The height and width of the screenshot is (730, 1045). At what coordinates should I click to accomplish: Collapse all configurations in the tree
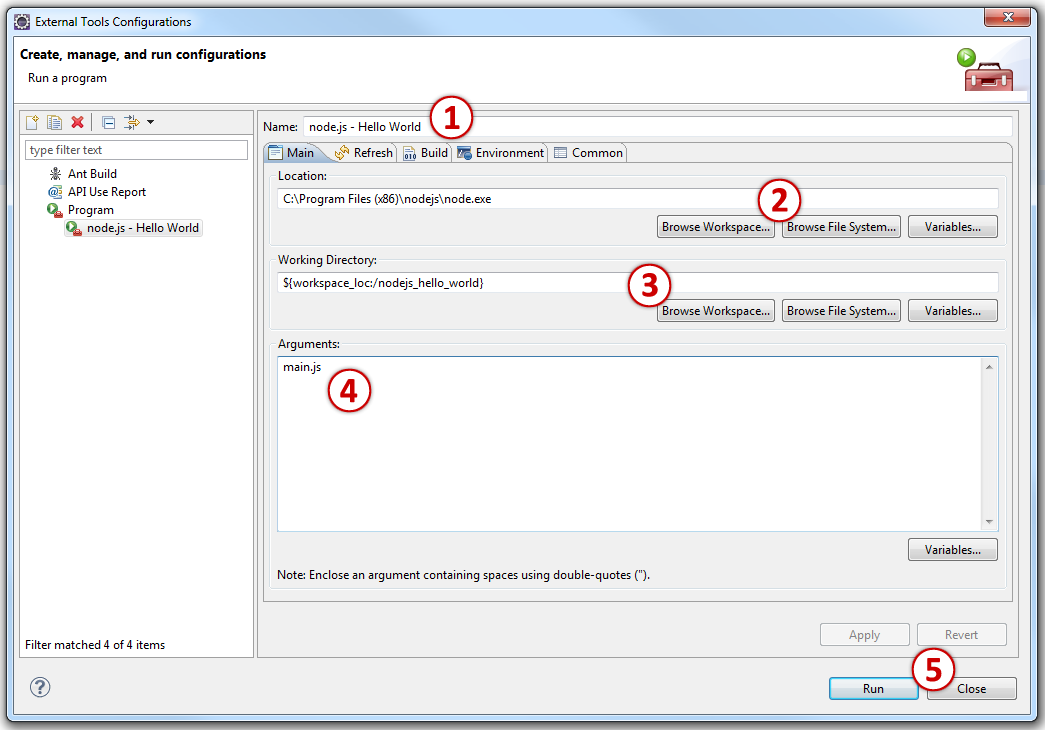coord(108,122)
